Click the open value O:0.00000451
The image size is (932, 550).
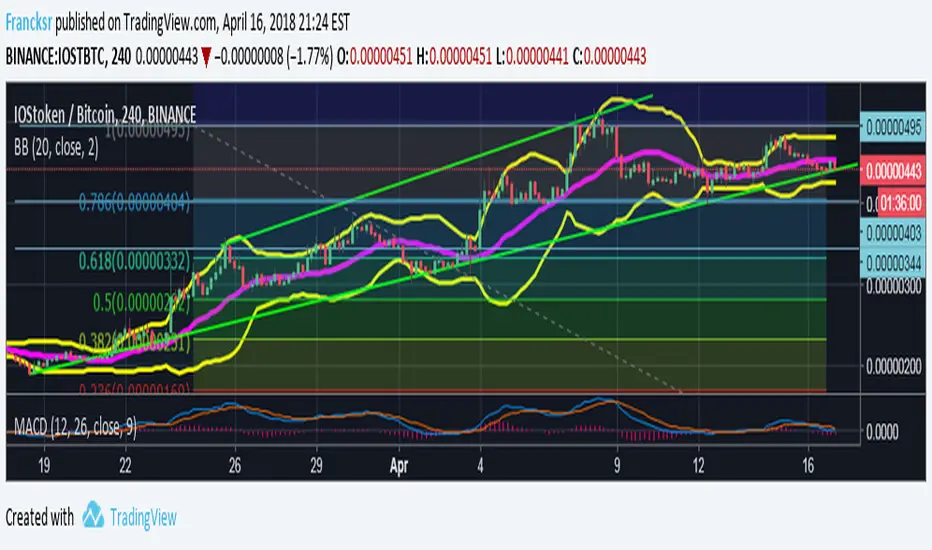(x=374, y=57)
